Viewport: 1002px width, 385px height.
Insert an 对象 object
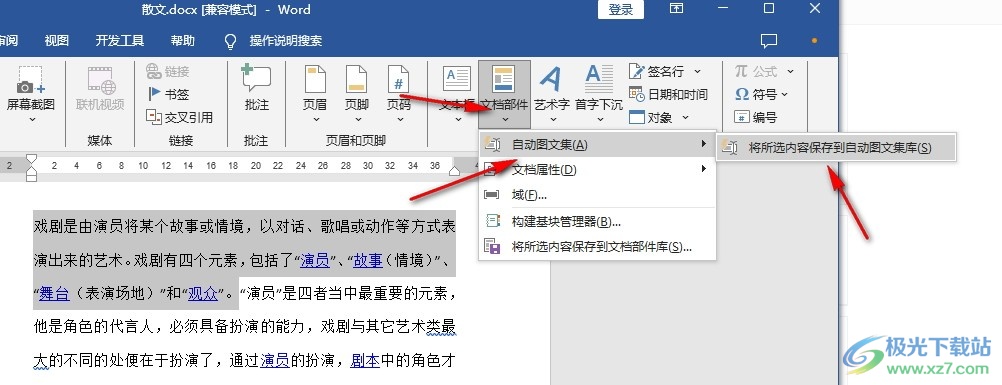point(652,118)
